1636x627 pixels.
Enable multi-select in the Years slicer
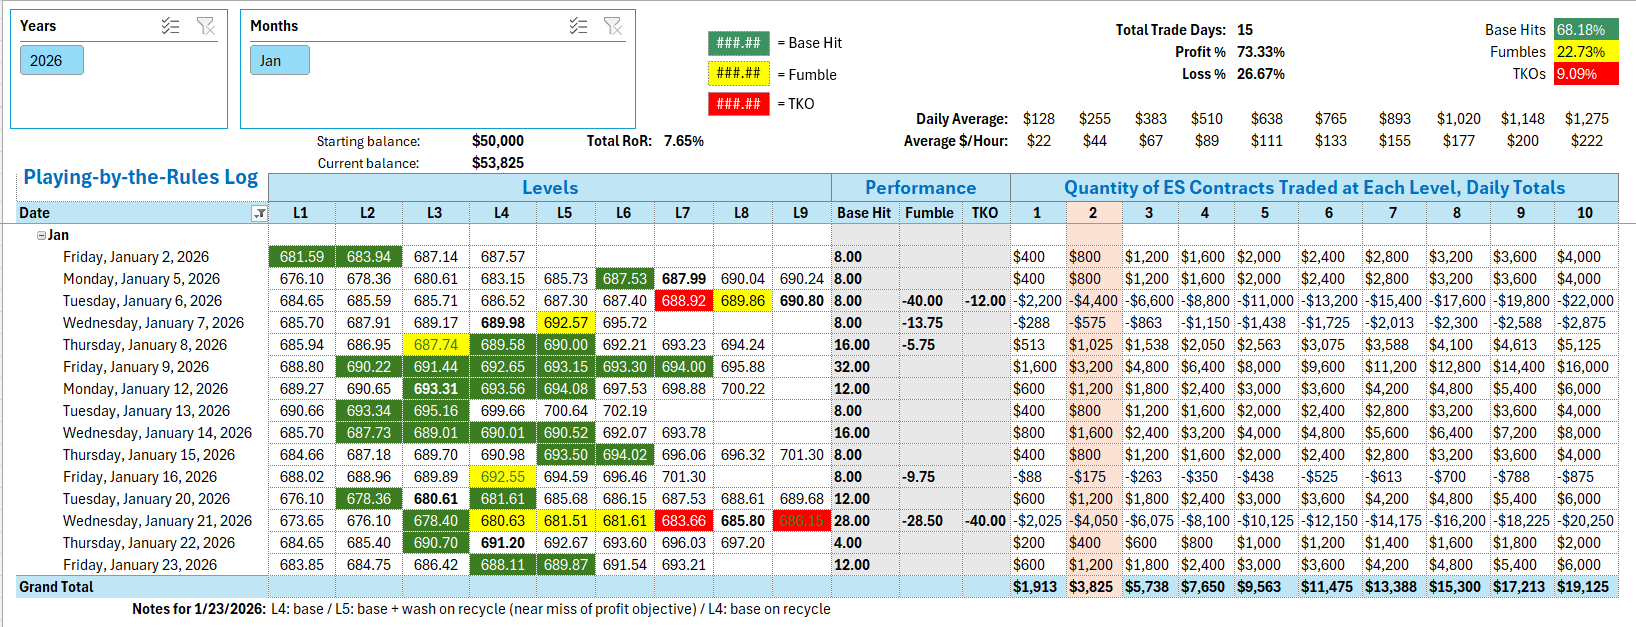tap(170, 26)
